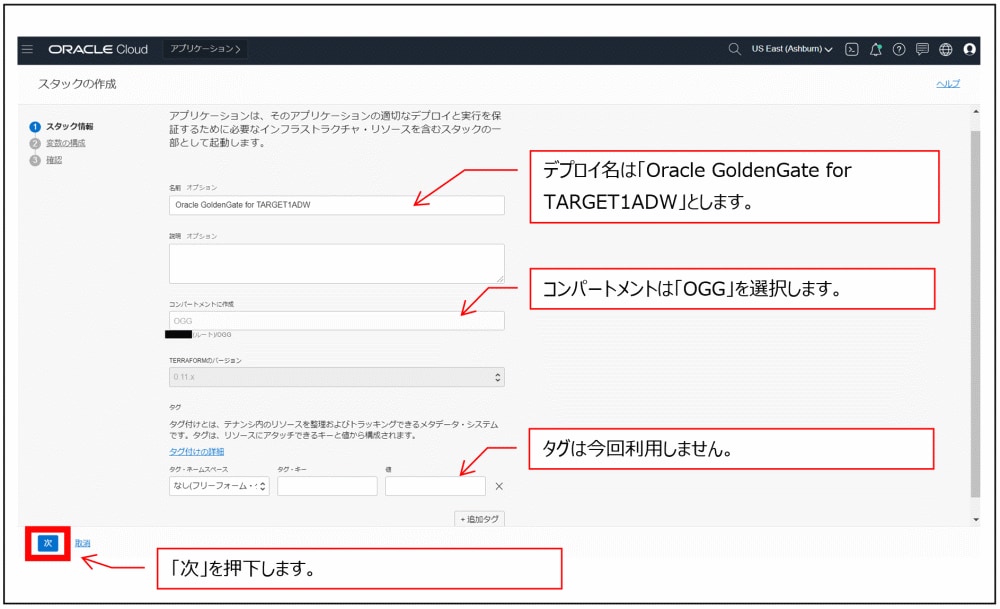
Task: Click the OGG compartment field
Action: coord(337,321)
